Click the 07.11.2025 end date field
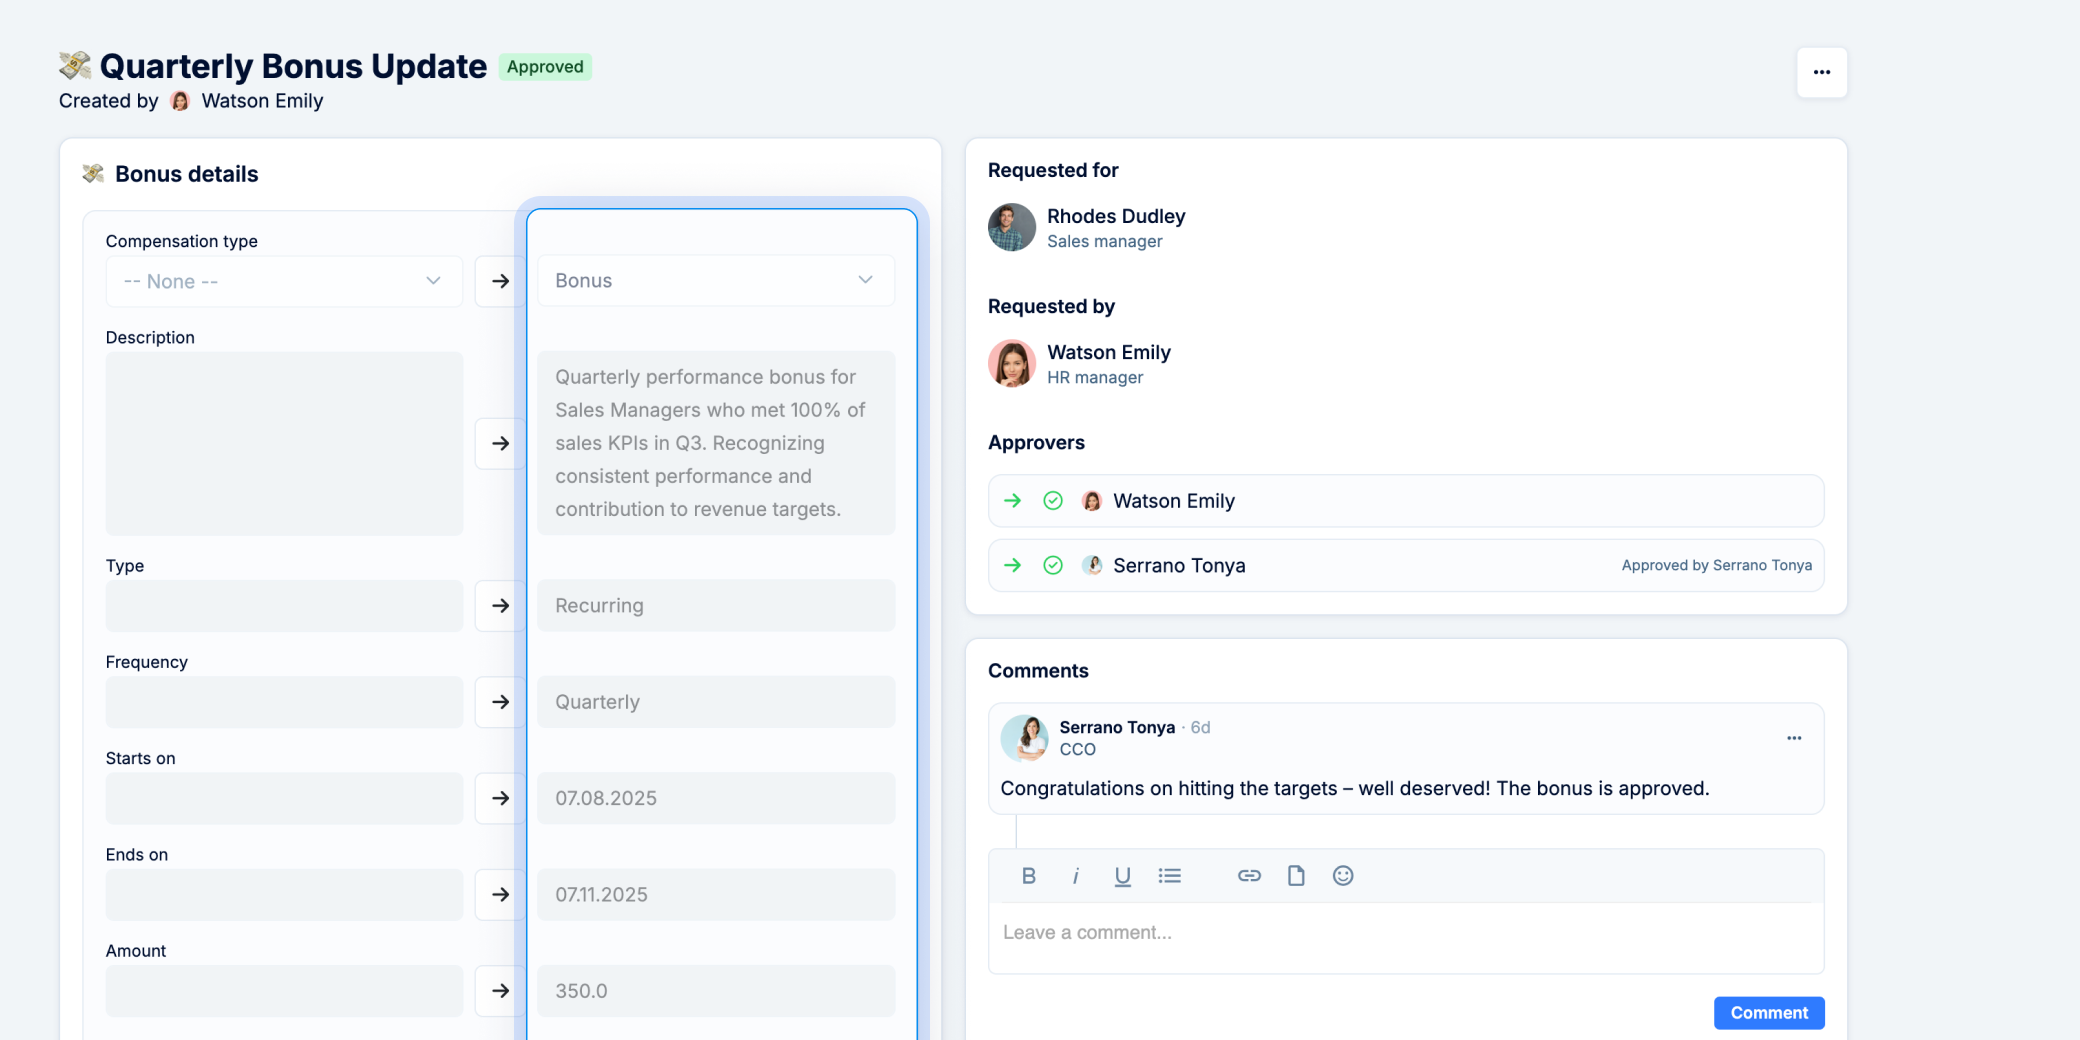 (x=716, y=894)
